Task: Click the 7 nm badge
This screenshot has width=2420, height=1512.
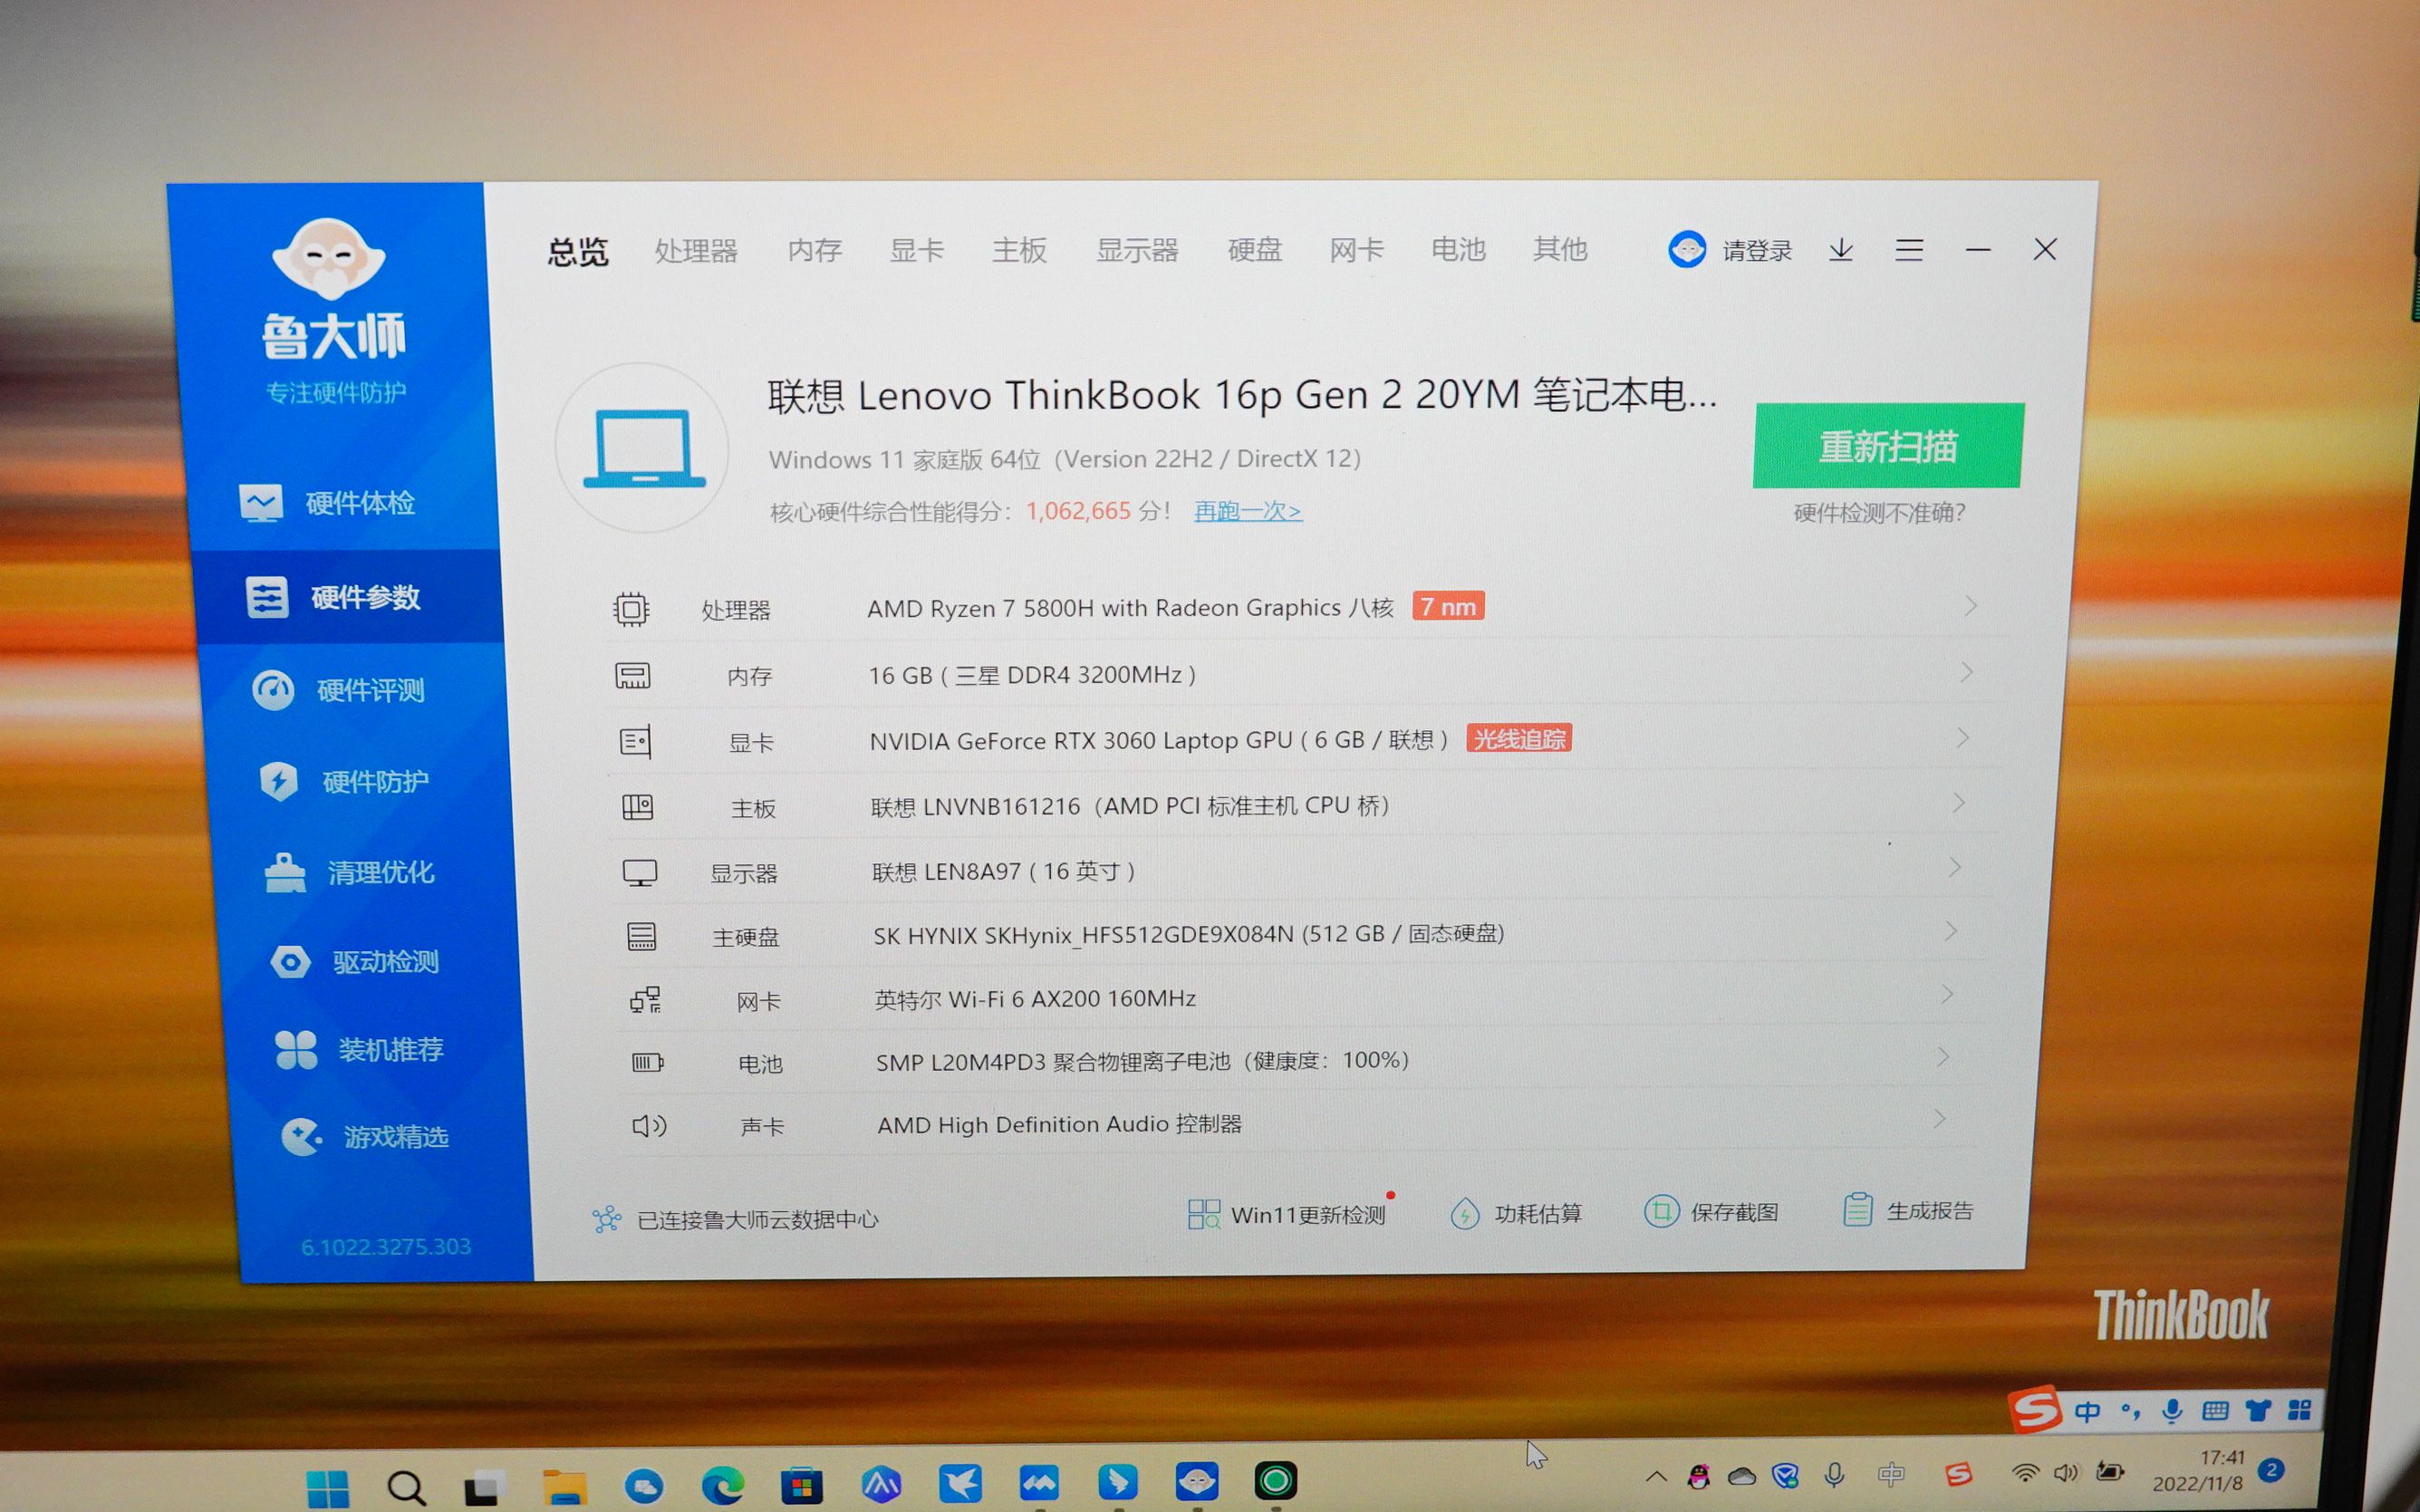Action: (x=1448, y=606)
